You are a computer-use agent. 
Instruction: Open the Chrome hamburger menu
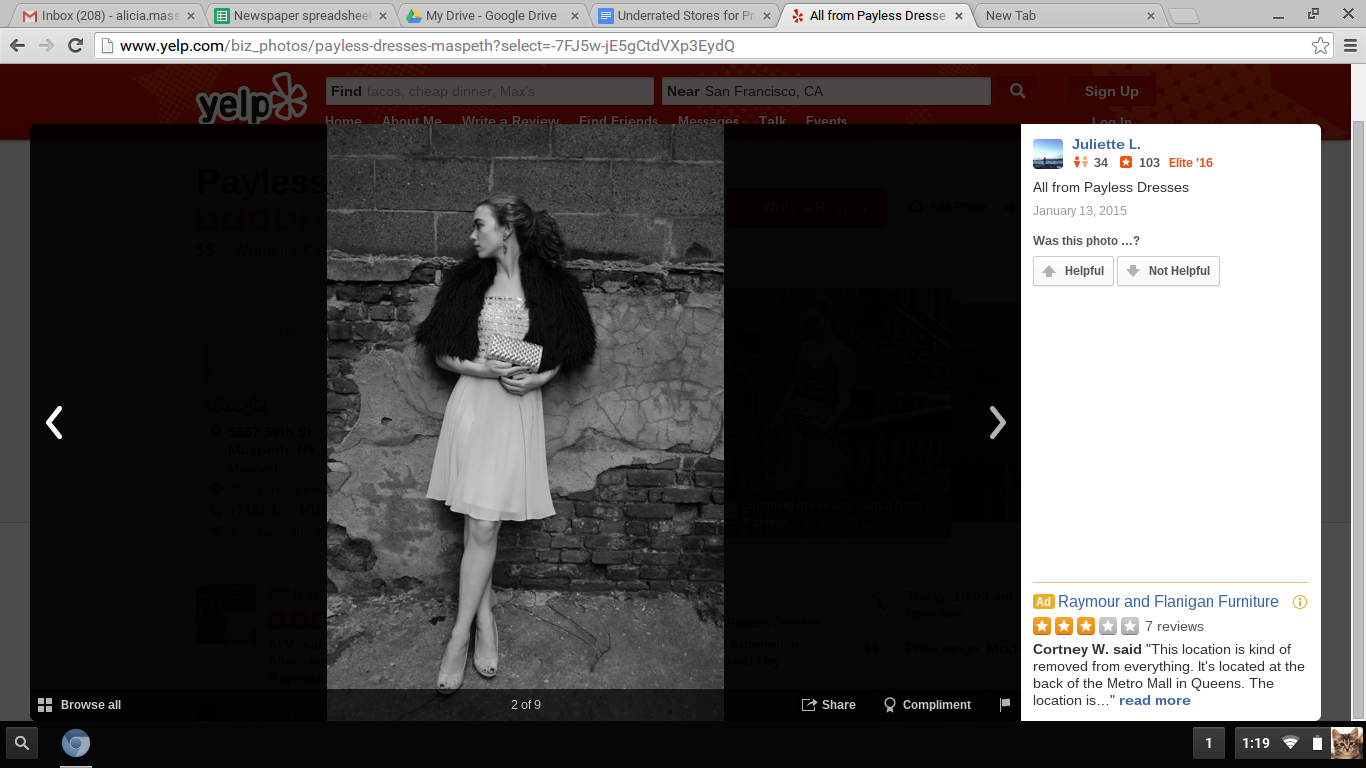(1350, 46)
